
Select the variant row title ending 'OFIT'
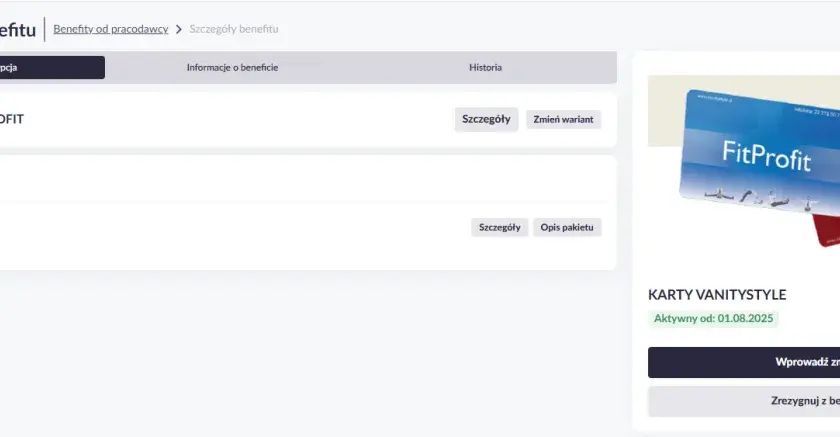[x=12, y=119]
